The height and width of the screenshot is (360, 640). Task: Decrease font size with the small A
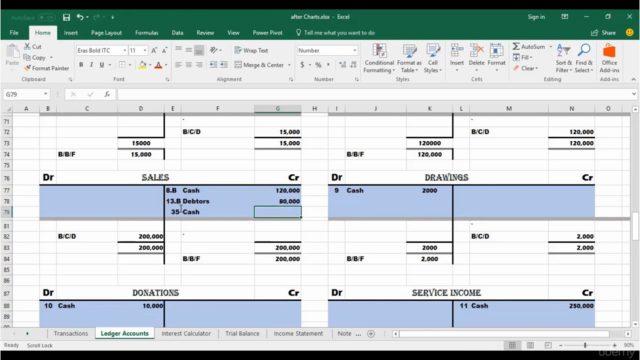(164, 51)
